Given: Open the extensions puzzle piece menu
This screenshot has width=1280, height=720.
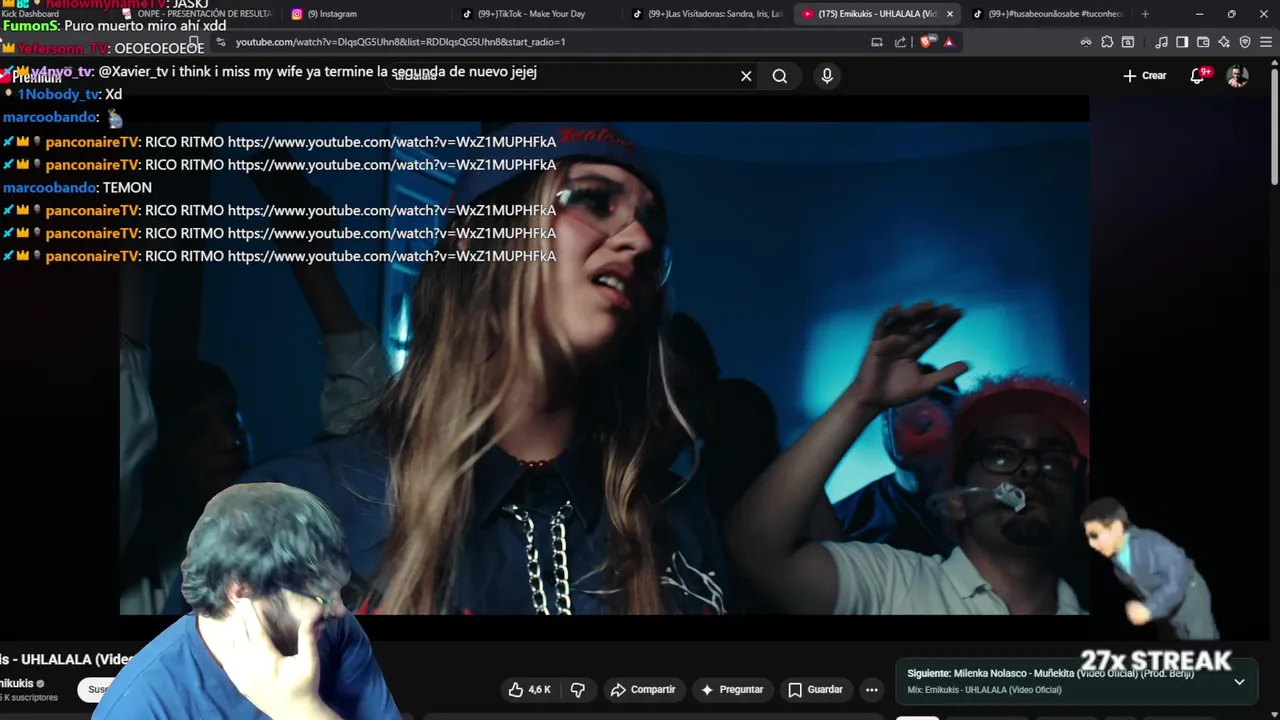Looking at the screenshot, I should [x=1107, y=42].
